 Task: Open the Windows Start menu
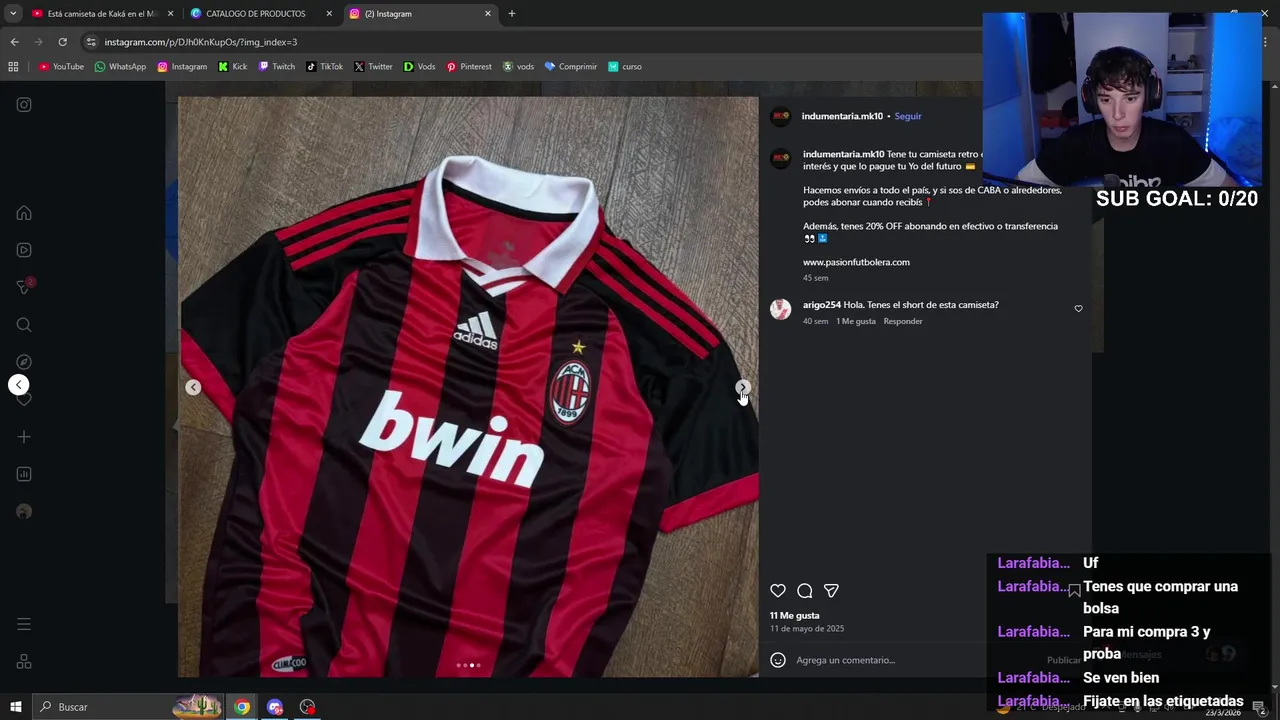(x=16, y=707)
